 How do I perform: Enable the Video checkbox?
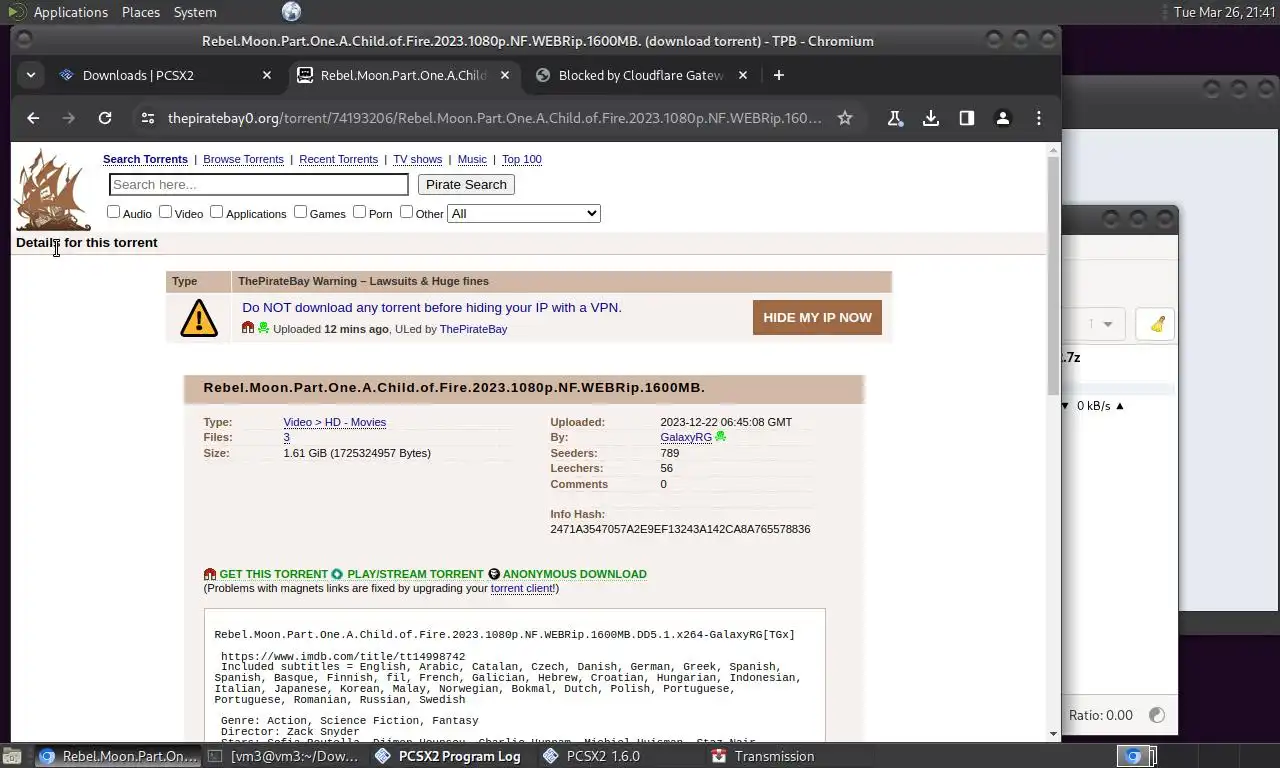pos(165,212)
